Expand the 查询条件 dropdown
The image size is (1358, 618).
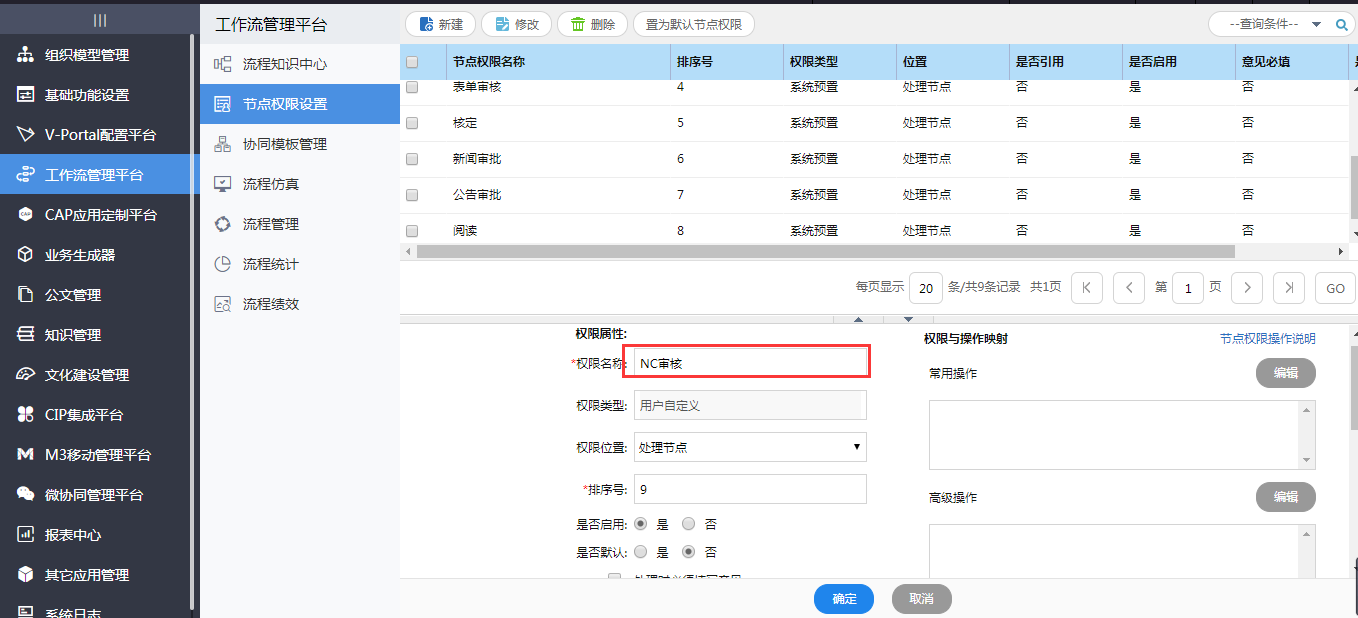pyautogui.click(x=1316, y=24)
